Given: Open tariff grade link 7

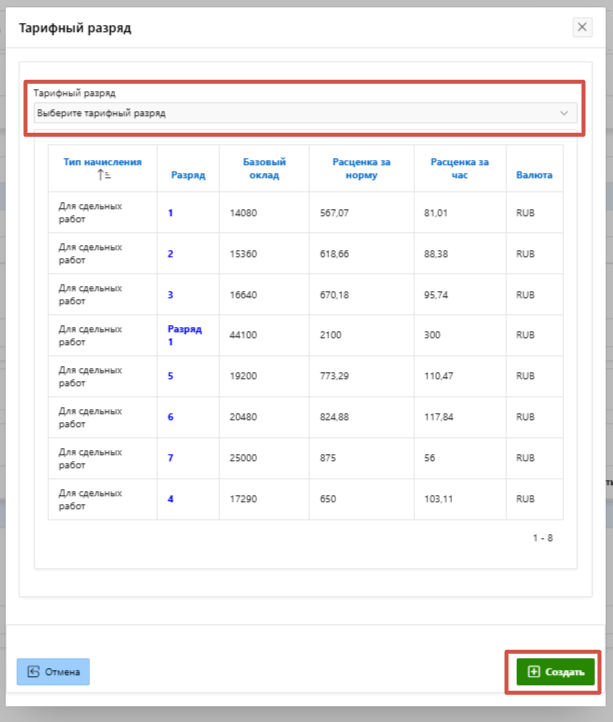Looking at the screenshot, I should [x=171, y=458].
